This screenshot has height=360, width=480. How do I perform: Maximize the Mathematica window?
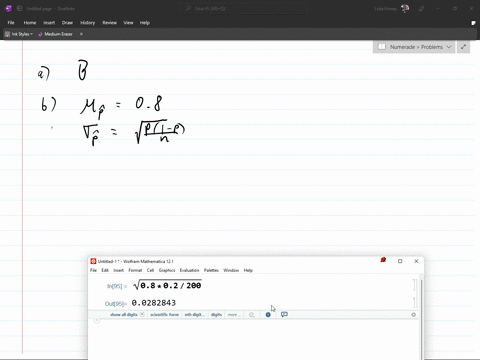pyautogui.click(x=400, y=261)
